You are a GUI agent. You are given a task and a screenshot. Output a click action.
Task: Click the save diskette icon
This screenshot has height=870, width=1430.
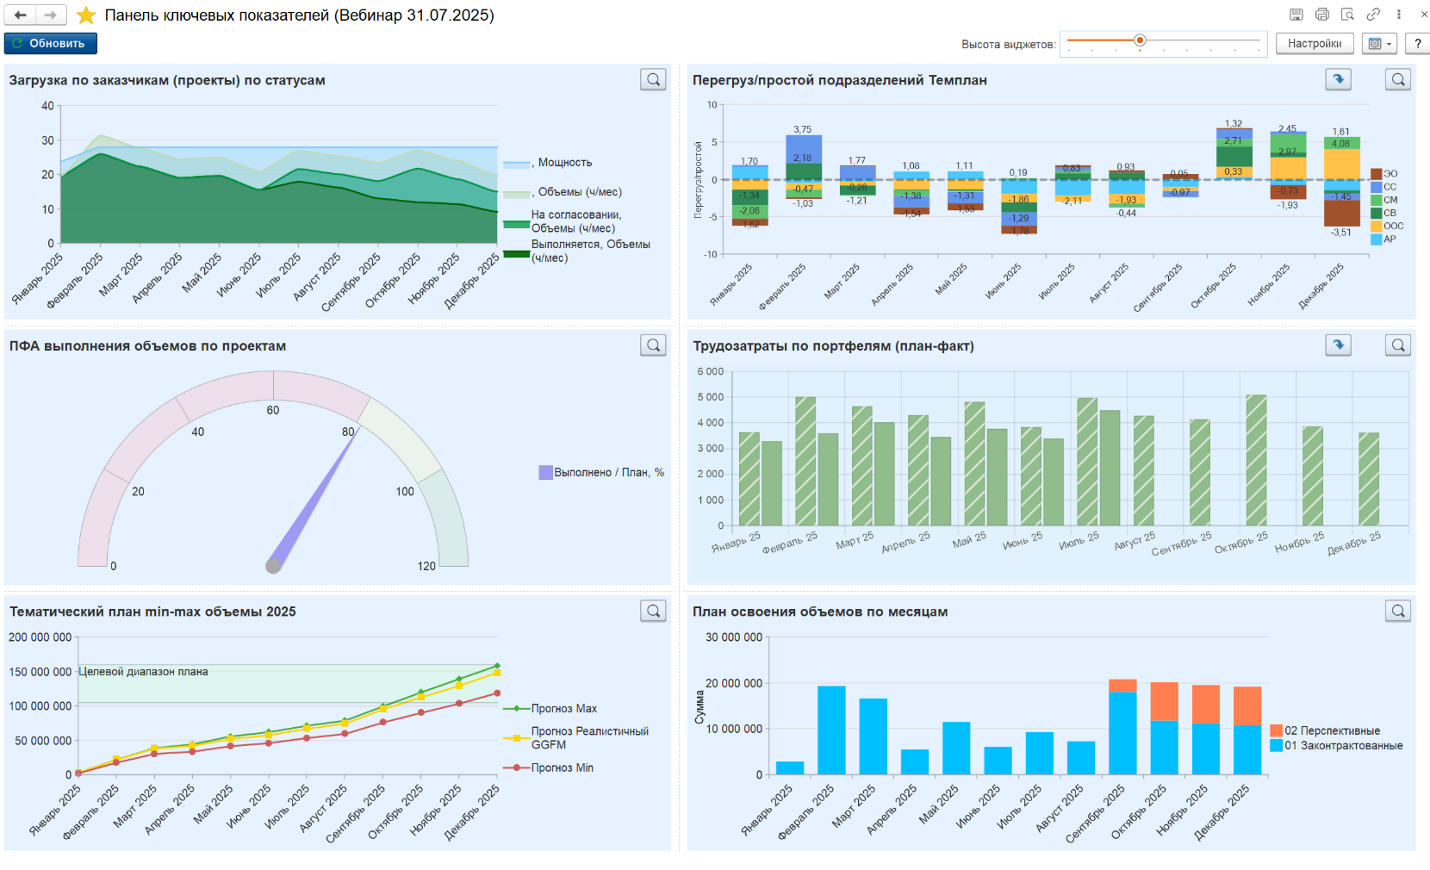tap(1296, 15)
